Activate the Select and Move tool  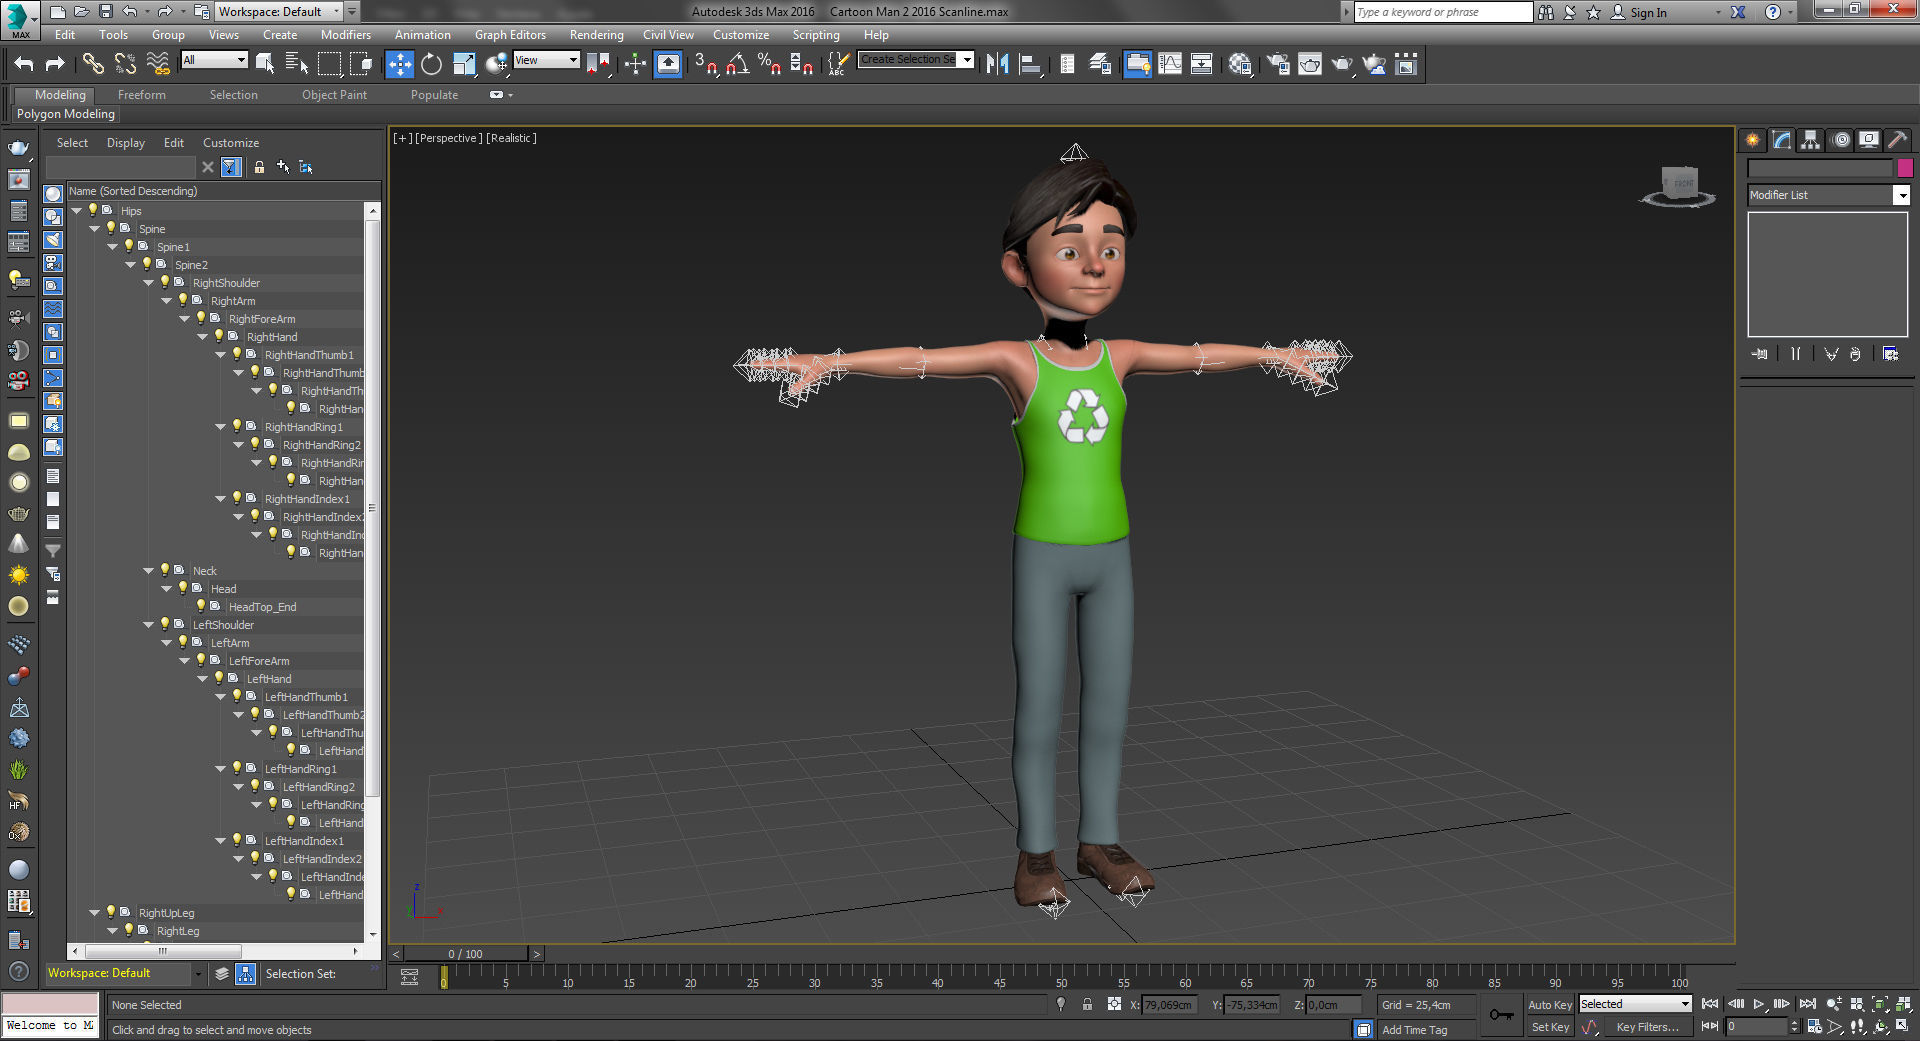399,64
